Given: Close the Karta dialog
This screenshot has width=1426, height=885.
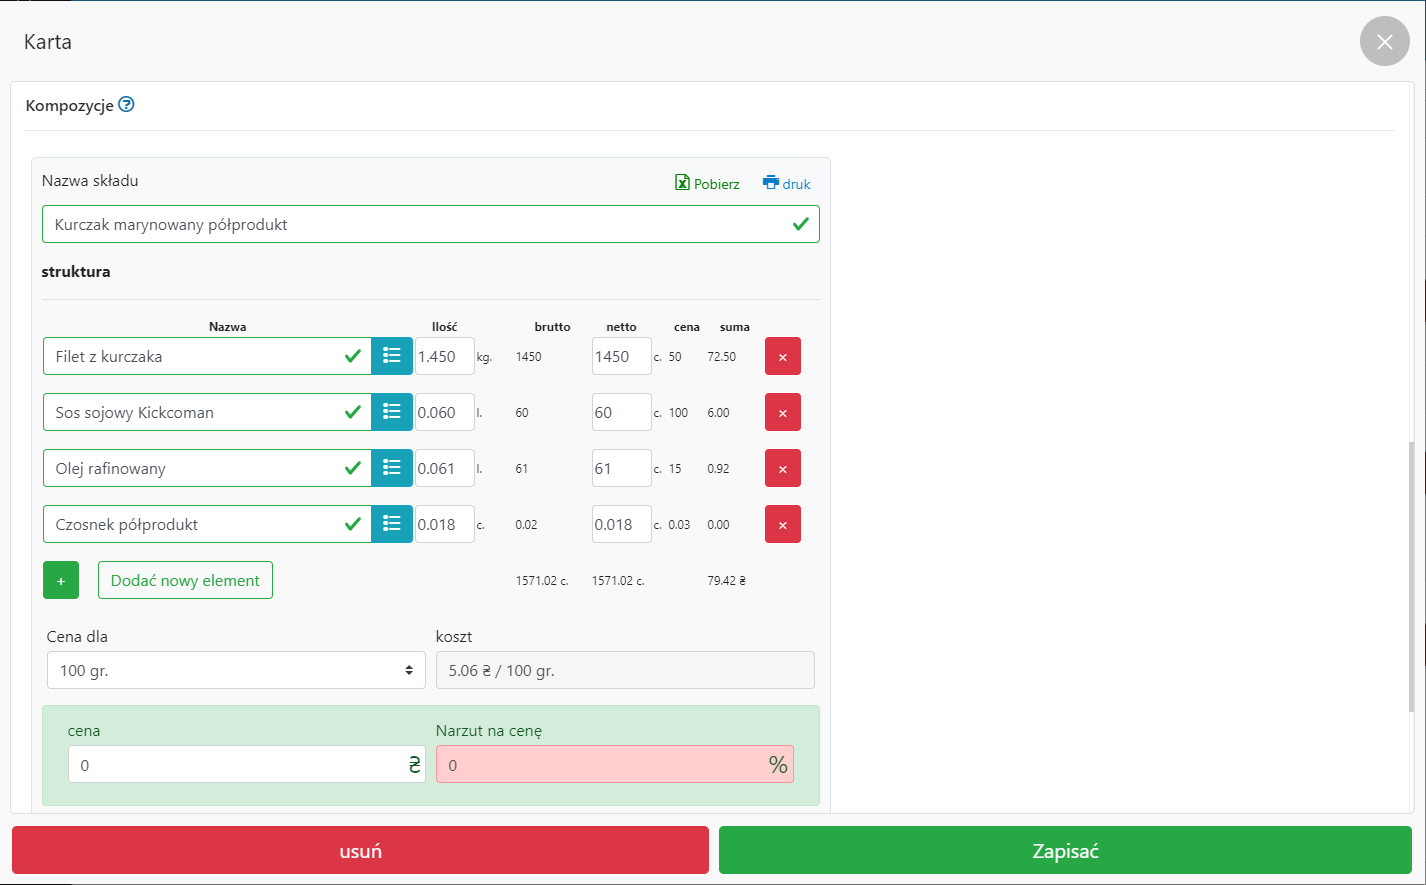Looking at the screenshot, I should (1384, 42).
